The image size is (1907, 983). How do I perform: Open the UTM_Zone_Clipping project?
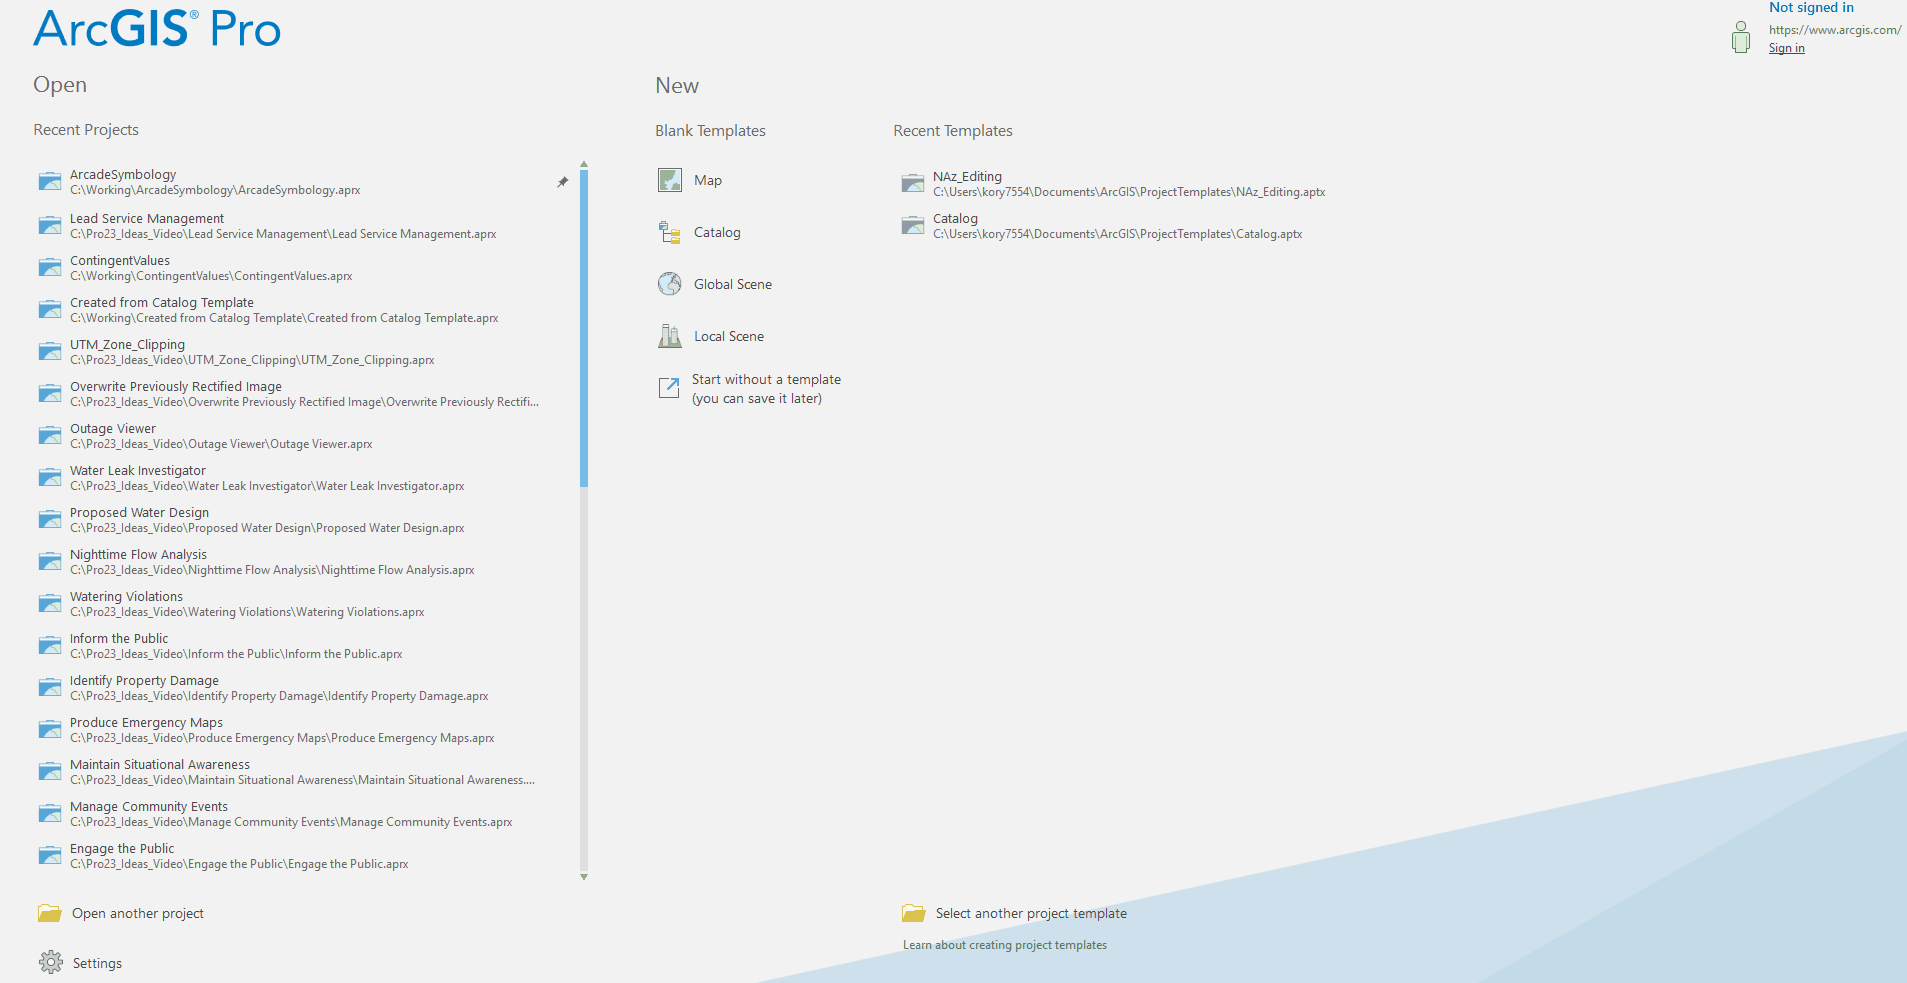pyautogui.click(x=127, y=344)
